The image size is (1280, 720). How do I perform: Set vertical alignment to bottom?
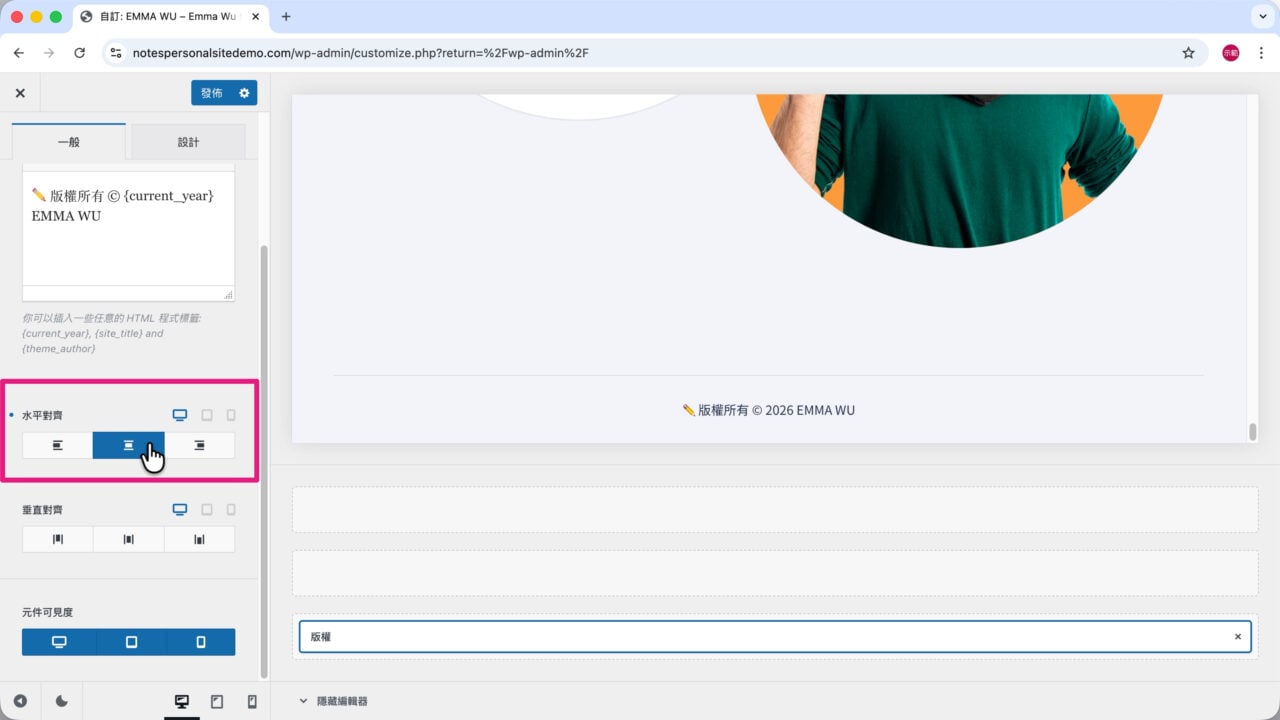(x=199, y=539)
